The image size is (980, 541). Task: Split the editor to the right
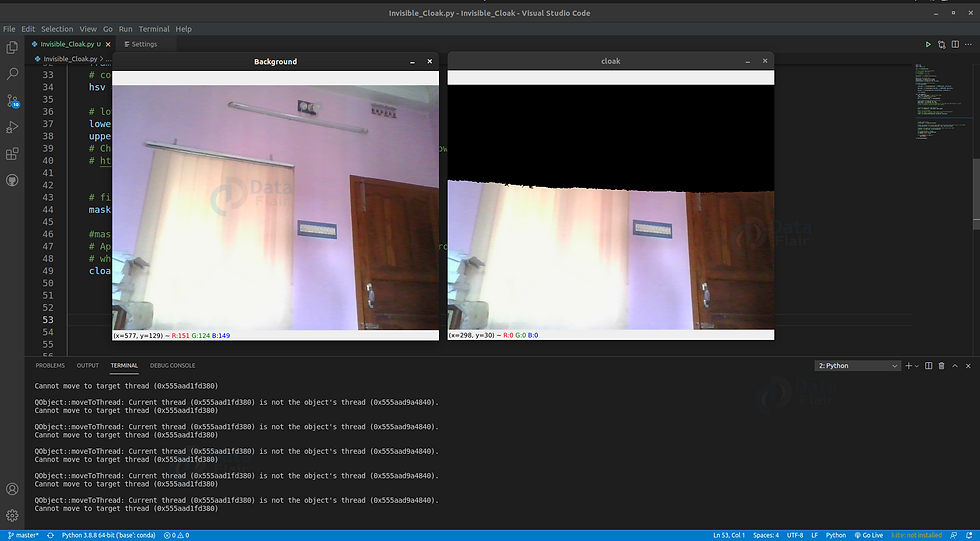(x=955, y=44)
